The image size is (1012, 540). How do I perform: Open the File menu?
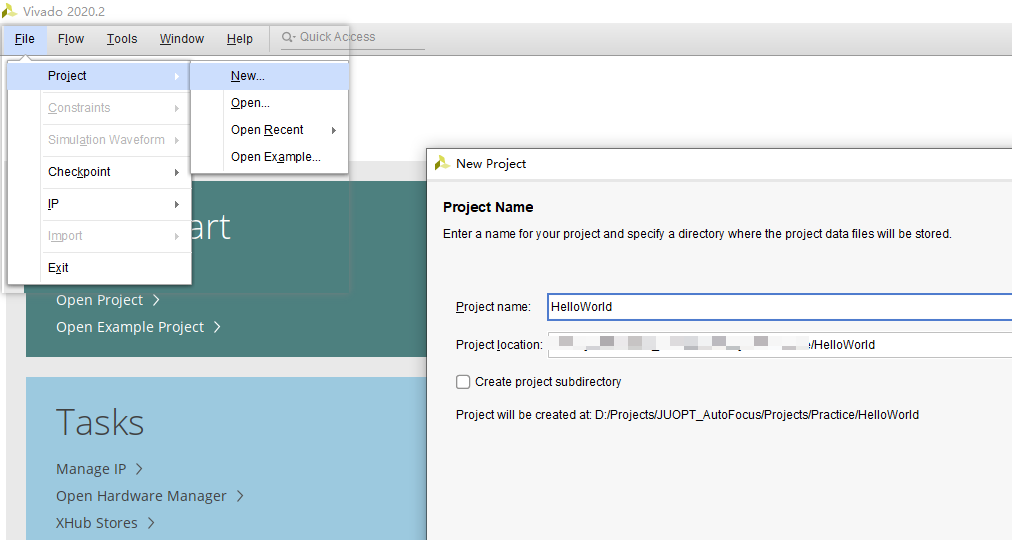click(x=25, y=39)
